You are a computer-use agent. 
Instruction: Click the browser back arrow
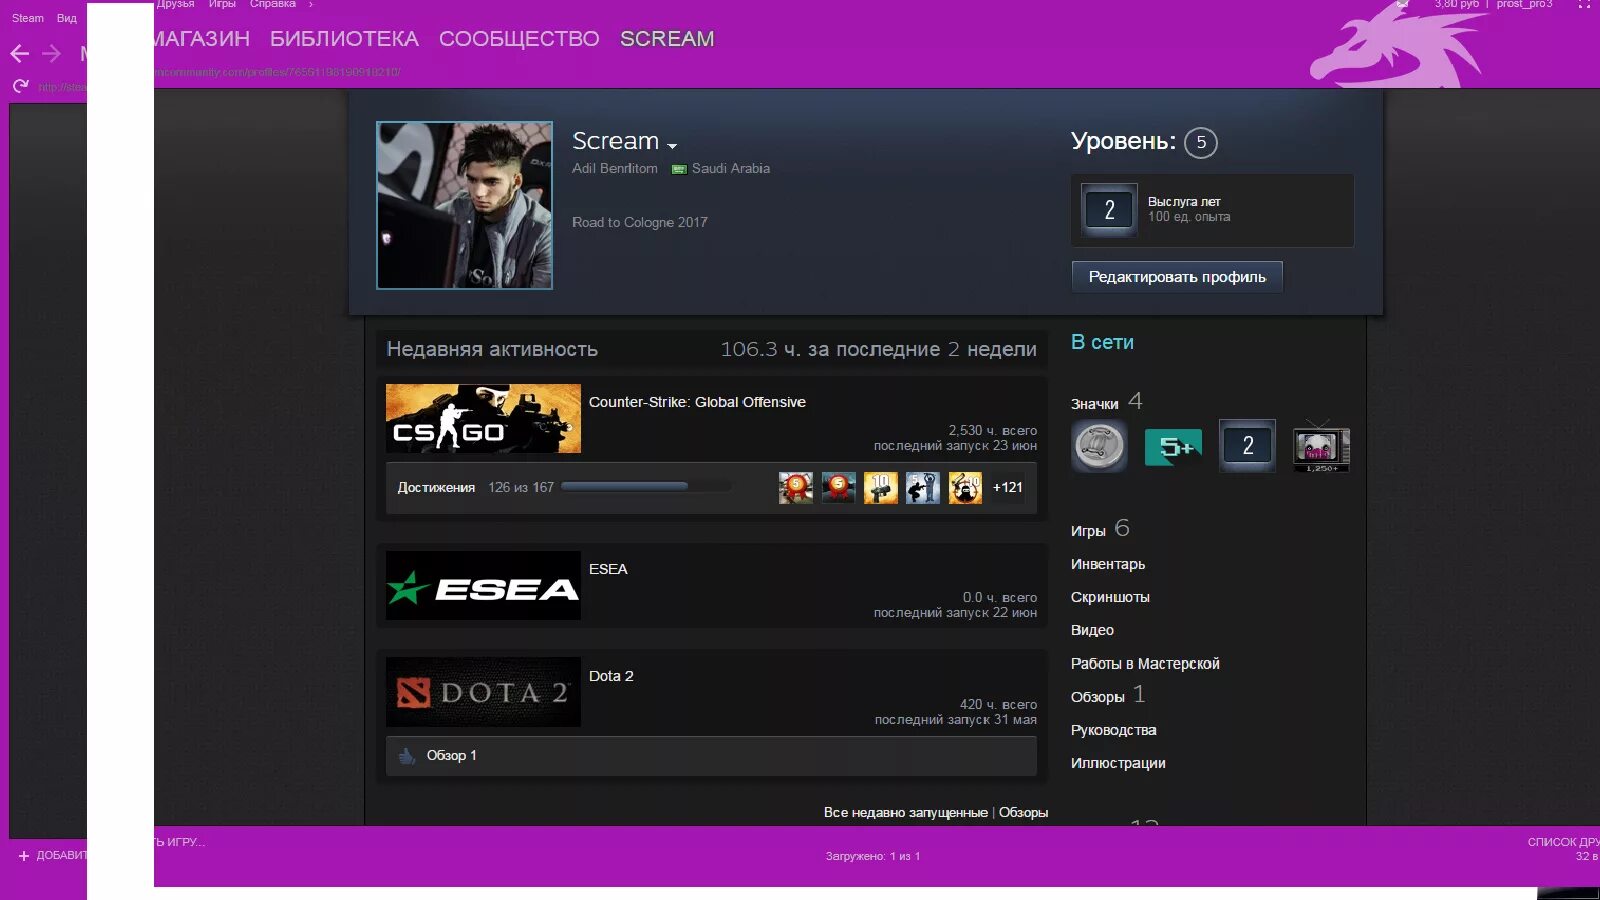19,53
